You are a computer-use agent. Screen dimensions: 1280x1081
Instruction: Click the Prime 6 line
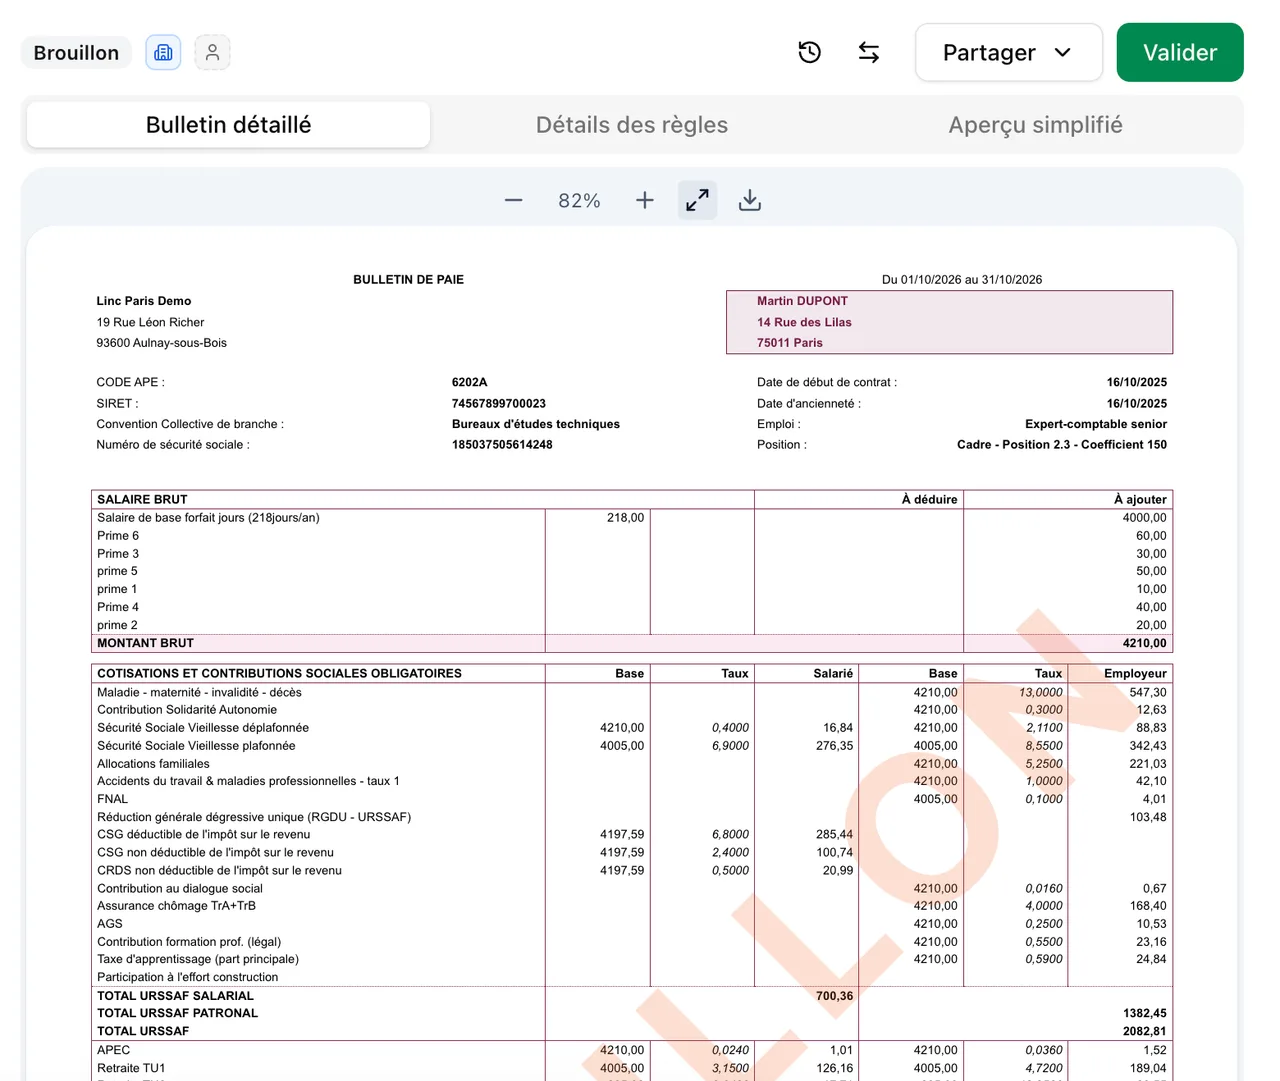click(632, 536)
